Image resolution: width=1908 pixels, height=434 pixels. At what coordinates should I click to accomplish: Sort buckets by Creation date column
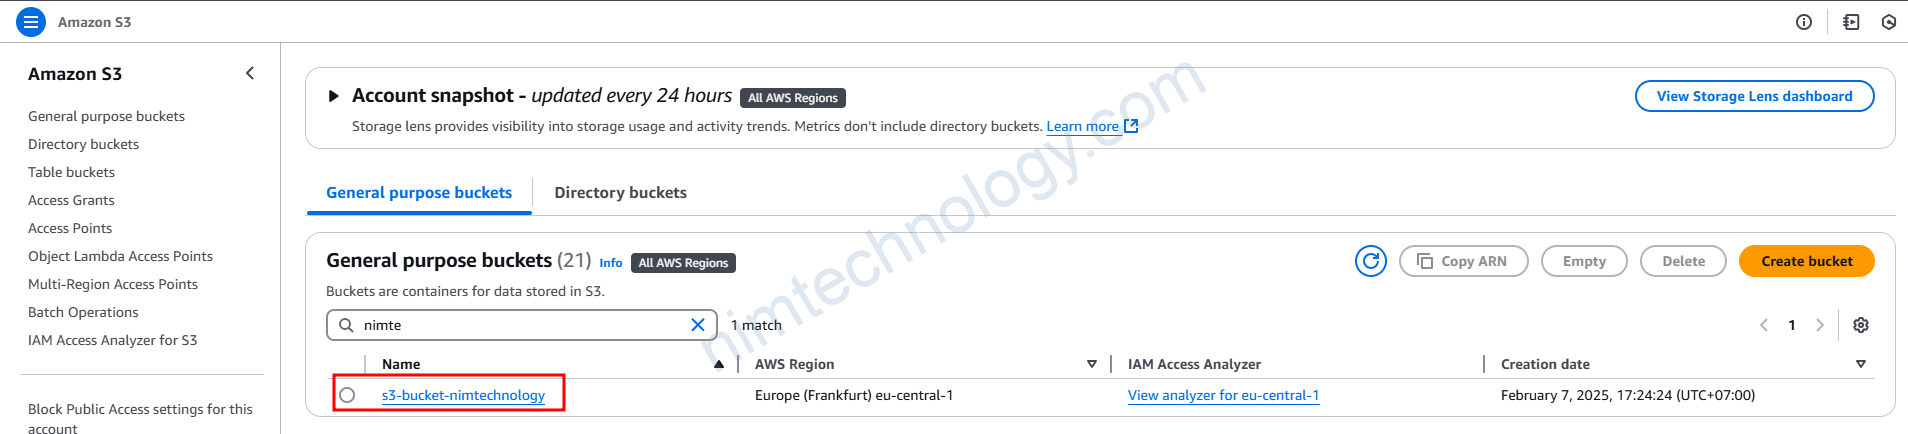(1860, 365)
